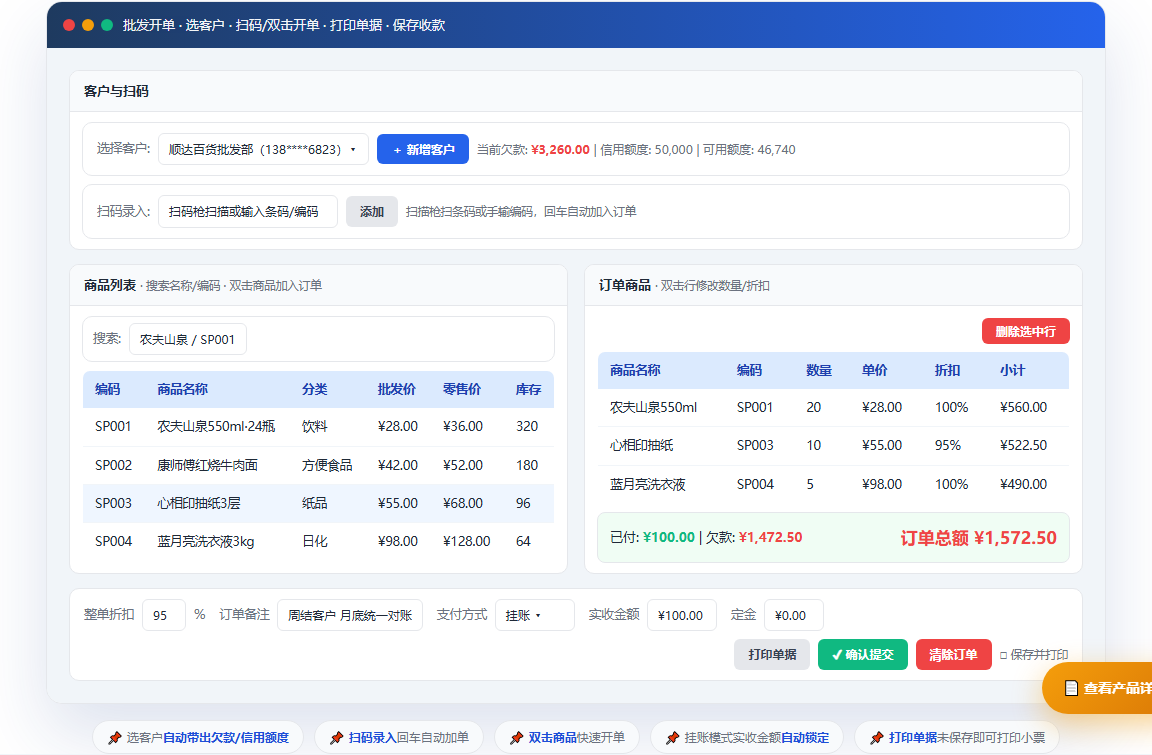Click the 打印单据未保存即可打印小票 tip chip

pyautogui.click(x=957, y=737)
